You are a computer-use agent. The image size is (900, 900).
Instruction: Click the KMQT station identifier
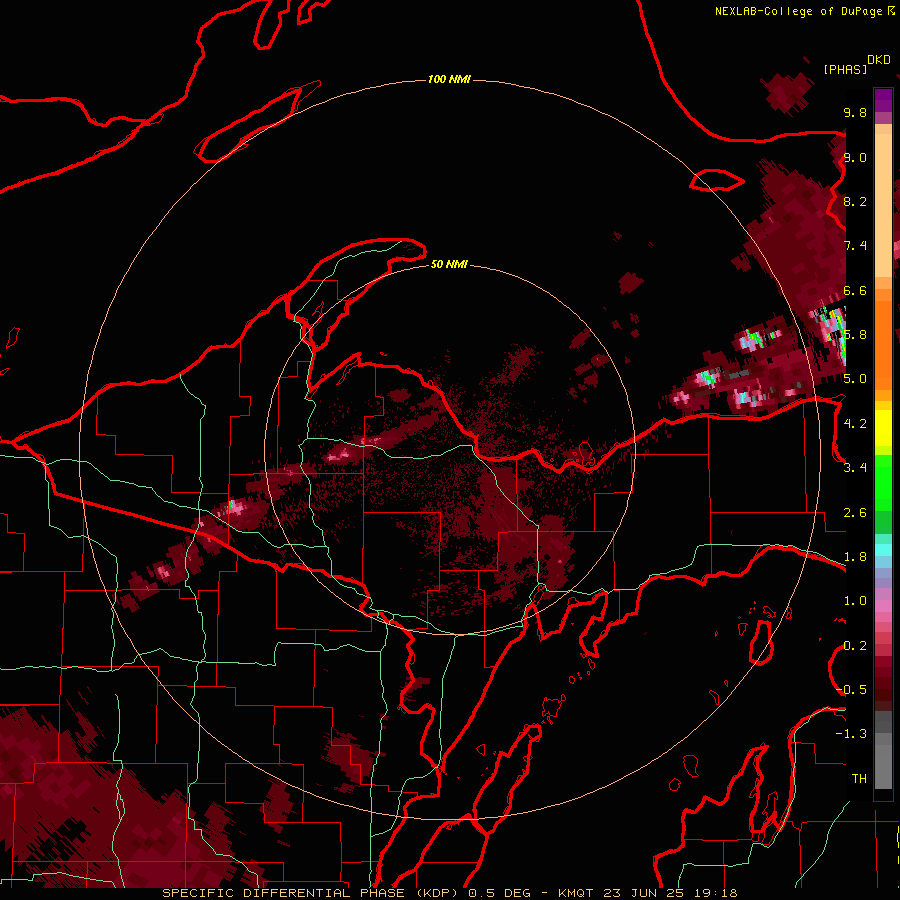pyautogui.click(x=575, y=893)
